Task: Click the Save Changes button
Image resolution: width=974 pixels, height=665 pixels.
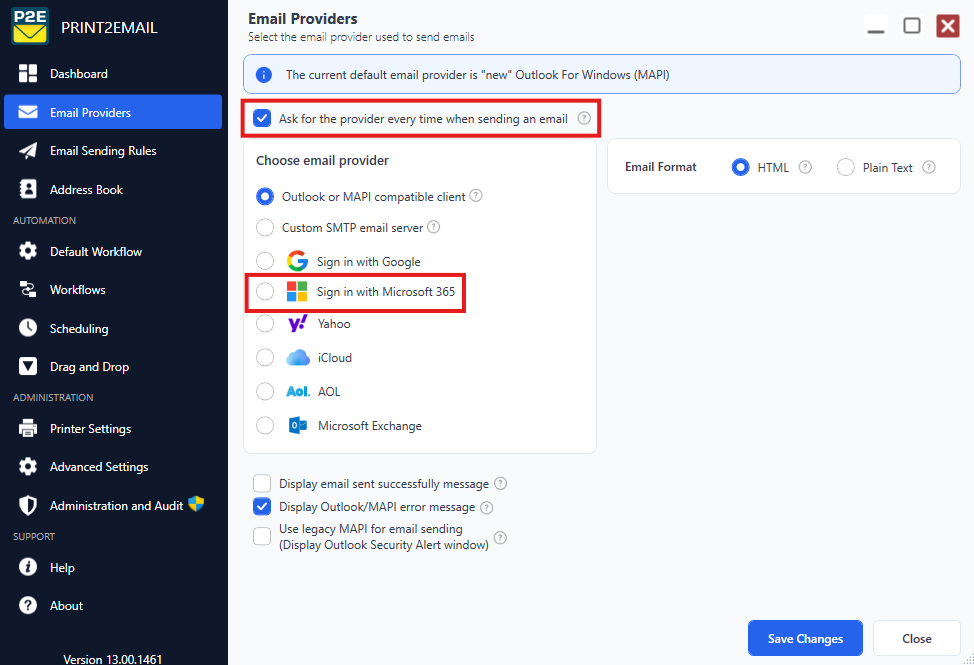Action: [805, 638]
